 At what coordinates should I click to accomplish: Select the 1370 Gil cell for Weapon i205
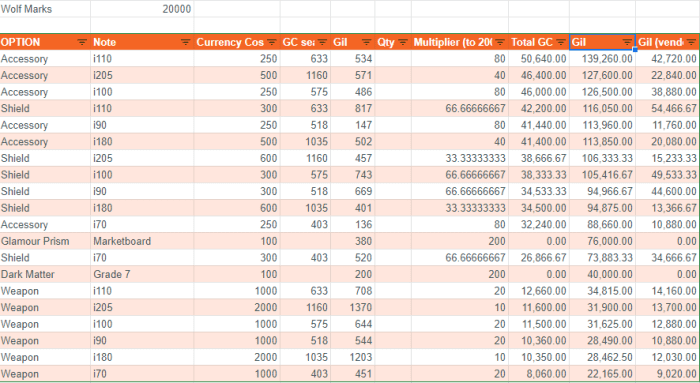tap(352, 308)
